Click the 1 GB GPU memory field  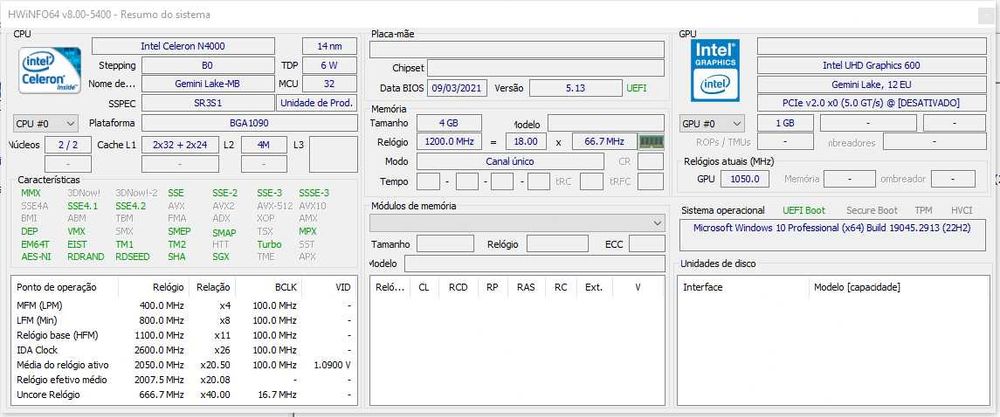click(x=785, y=123)
